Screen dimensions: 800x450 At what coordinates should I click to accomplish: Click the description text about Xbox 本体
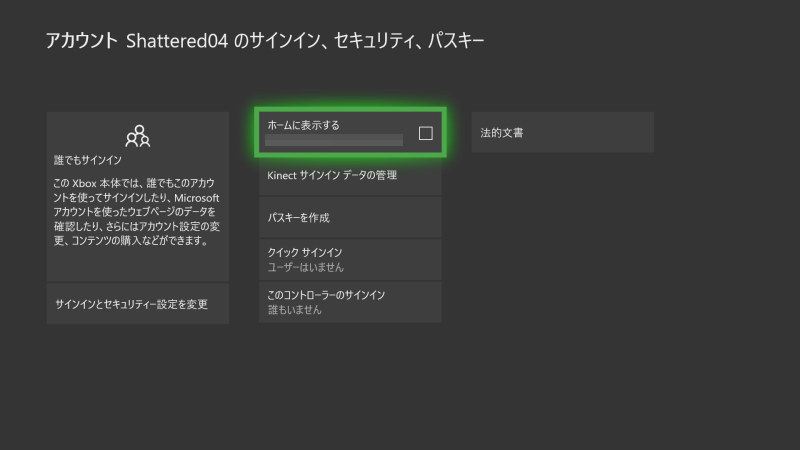[137, 212]
